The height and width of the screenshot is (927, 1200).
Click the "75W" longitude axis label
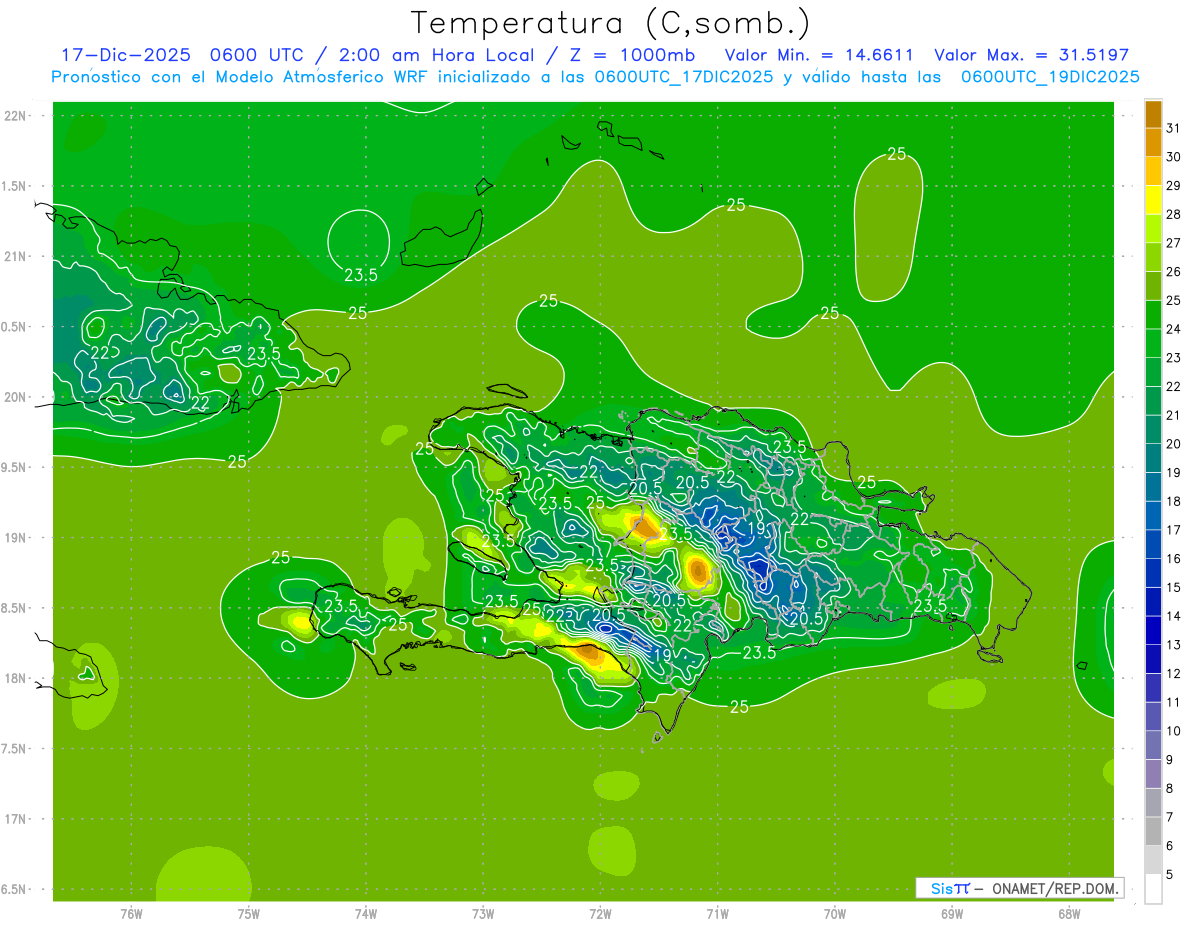pyautogui.click(x=249, y=914)
